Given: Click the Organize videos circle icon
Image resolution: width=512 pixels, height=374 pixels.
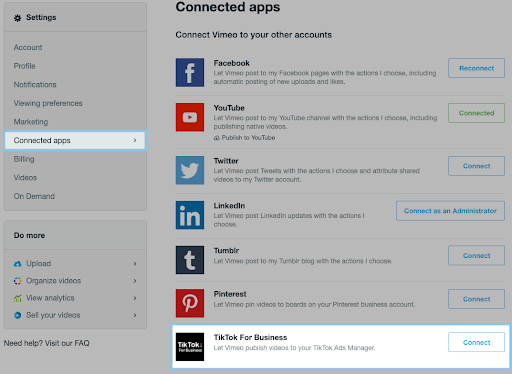Looking at the screenshot, I should [x=18, y=281].
